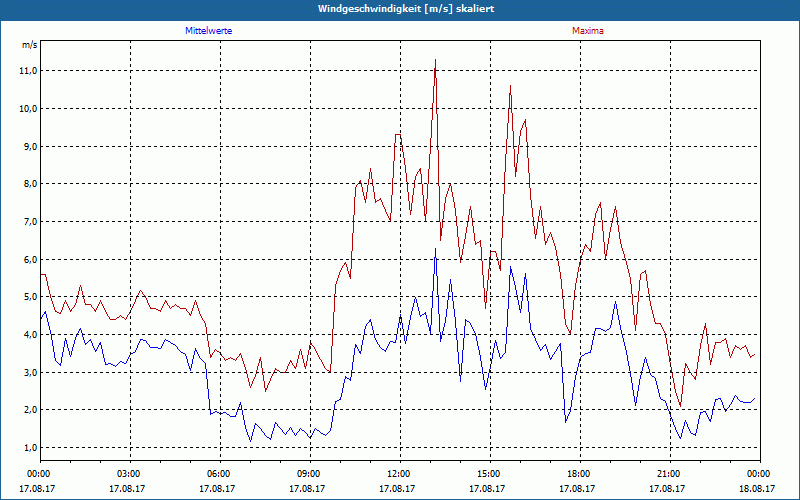The height and width of the screenshot is (500, 800).
Task: Click the 12:00 time axis label
Action: 401,474
